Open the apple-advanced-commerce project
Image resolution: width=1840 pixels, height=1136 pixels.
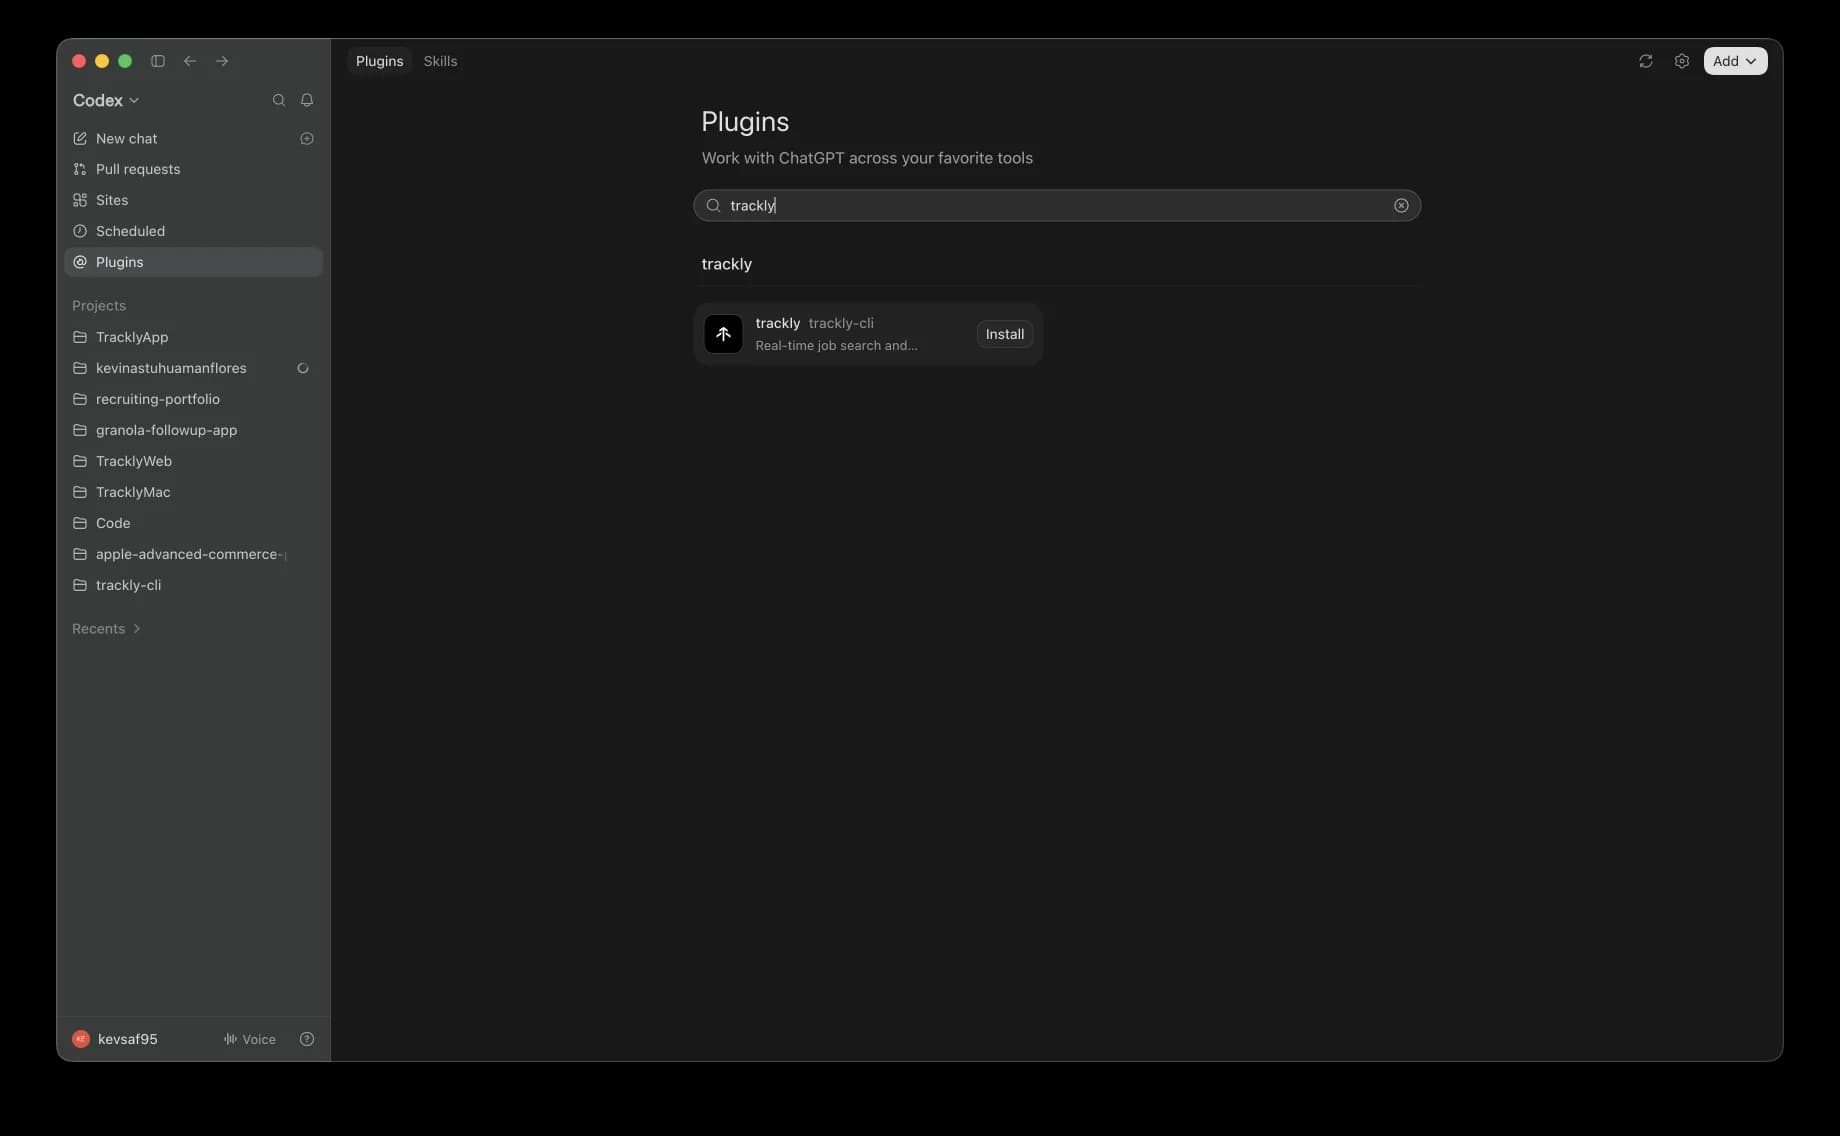click(x=193, y=554)
